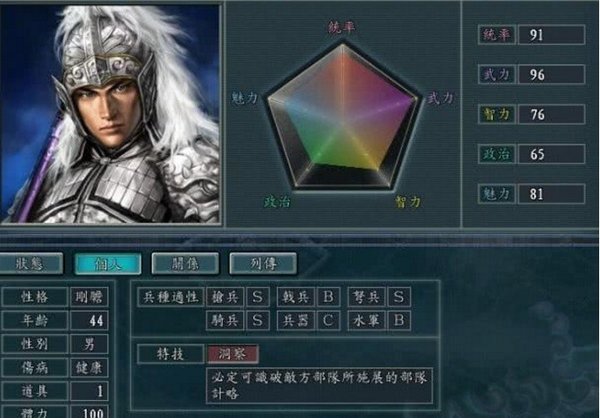
Task: Click the 騎兵 S aptitude grade
Action: tap(258, 321)
